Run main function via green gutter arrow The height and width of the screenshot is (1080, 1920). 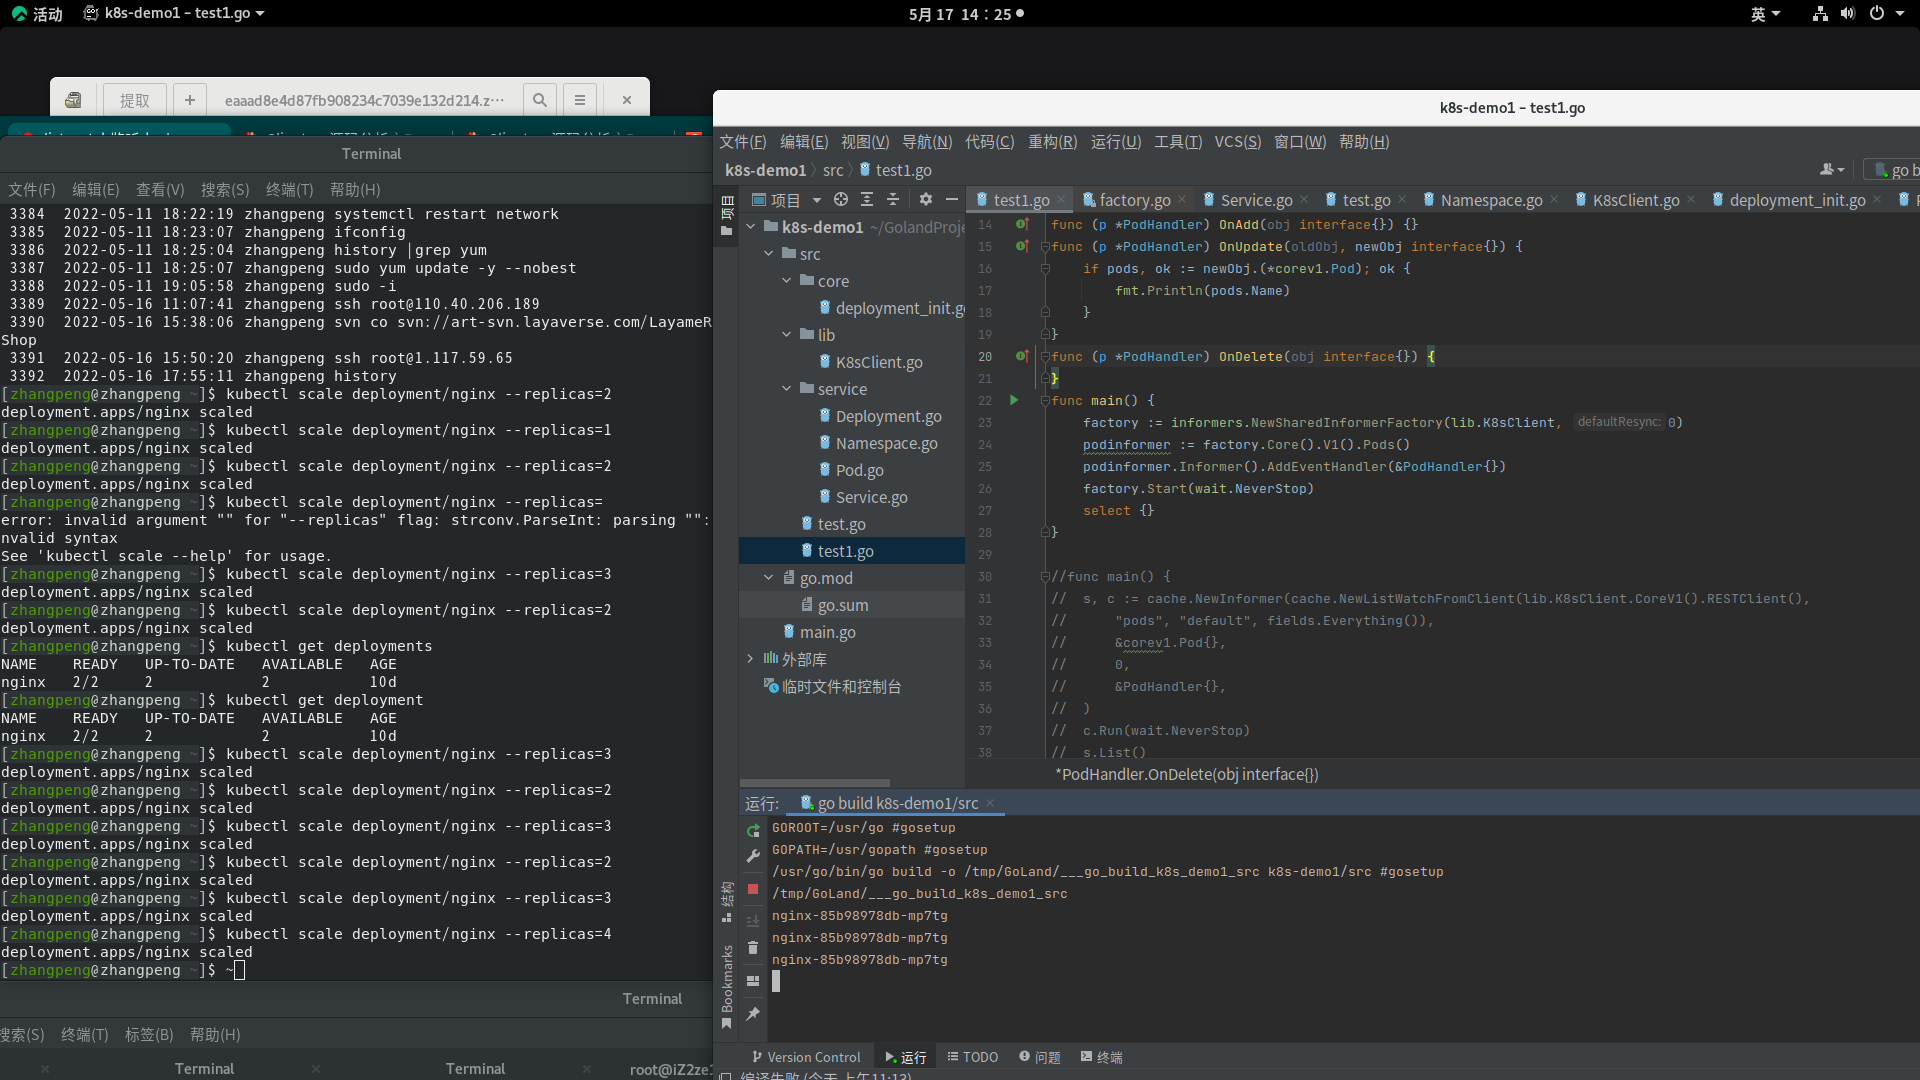coord(1014,400)
